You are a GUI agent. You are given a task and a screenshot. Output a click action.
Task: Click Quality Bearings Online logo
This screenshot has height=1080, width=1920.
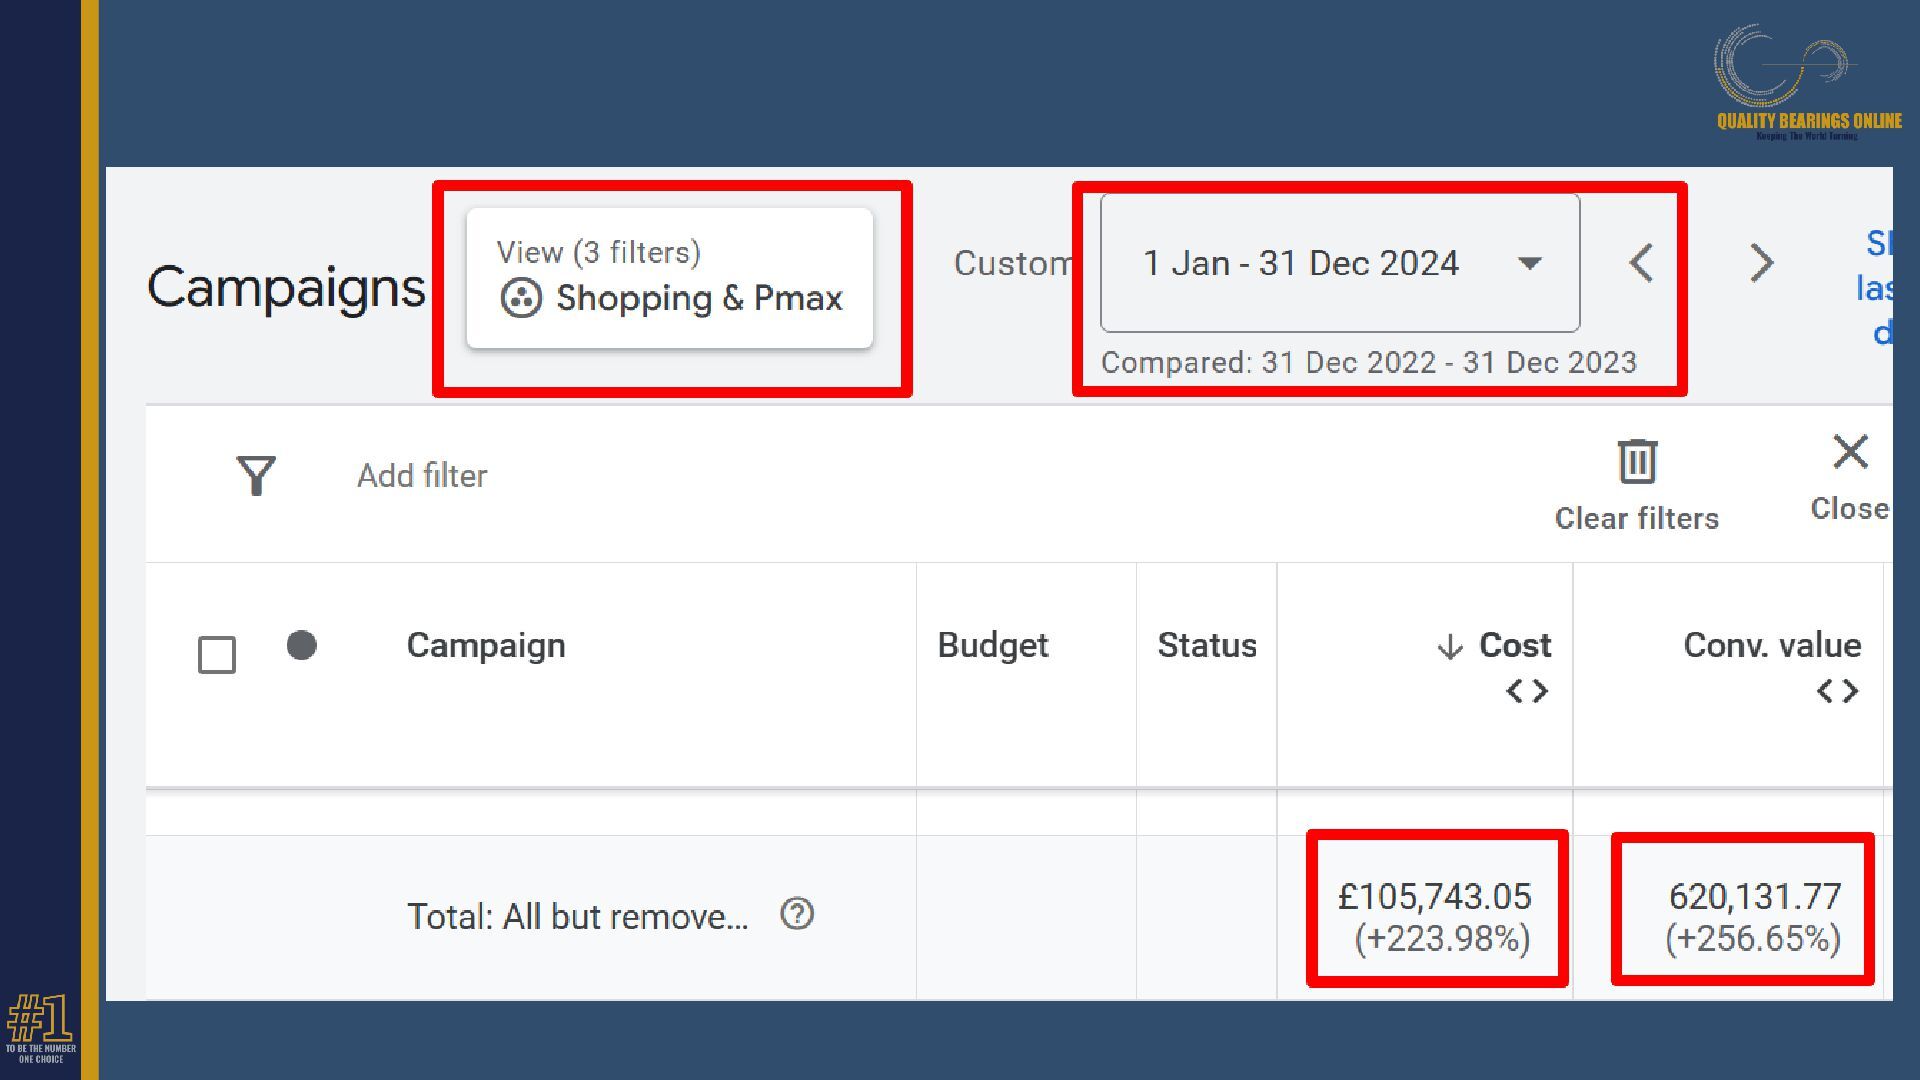click(1808, 82)
